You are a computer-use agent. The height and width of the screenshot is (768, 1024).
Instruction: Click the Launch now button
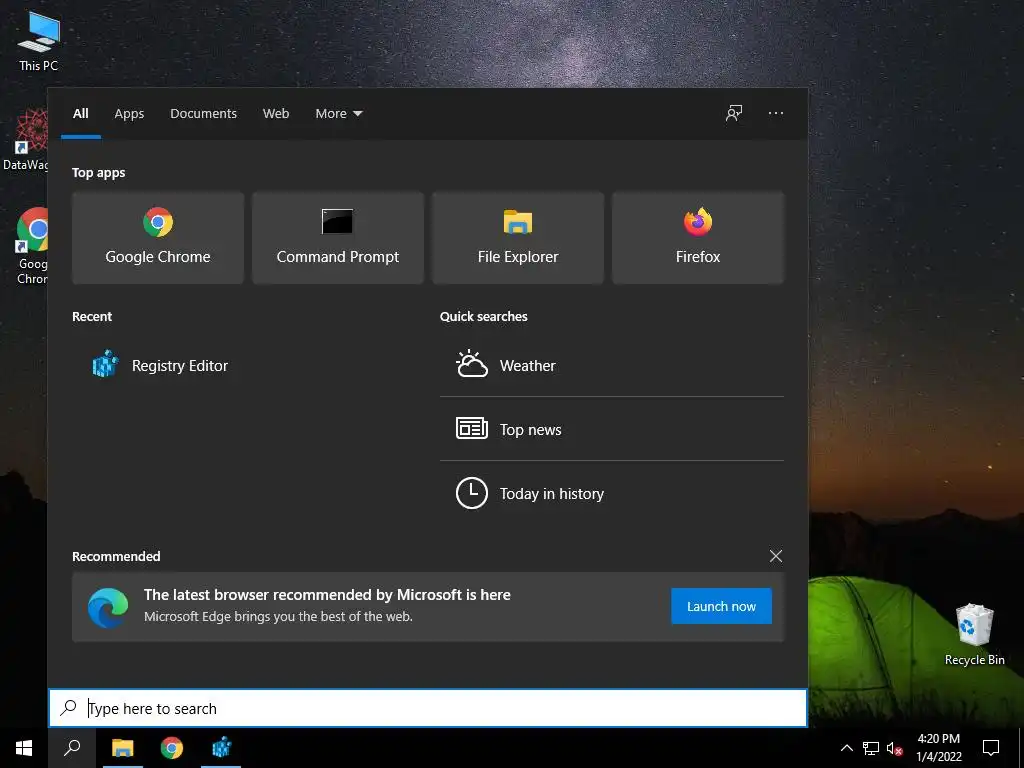pyautogui.click(x=721, y=606)
